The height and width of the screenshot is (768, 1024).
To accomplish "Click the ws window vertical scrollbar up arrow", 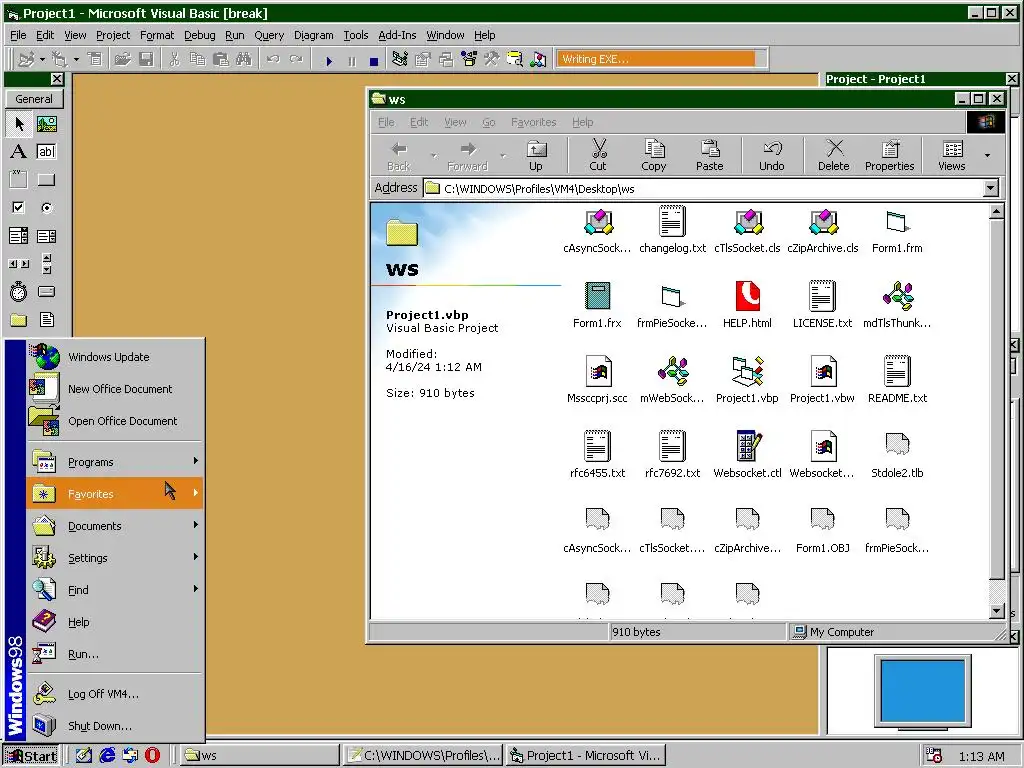I will (x=996, y=212).
